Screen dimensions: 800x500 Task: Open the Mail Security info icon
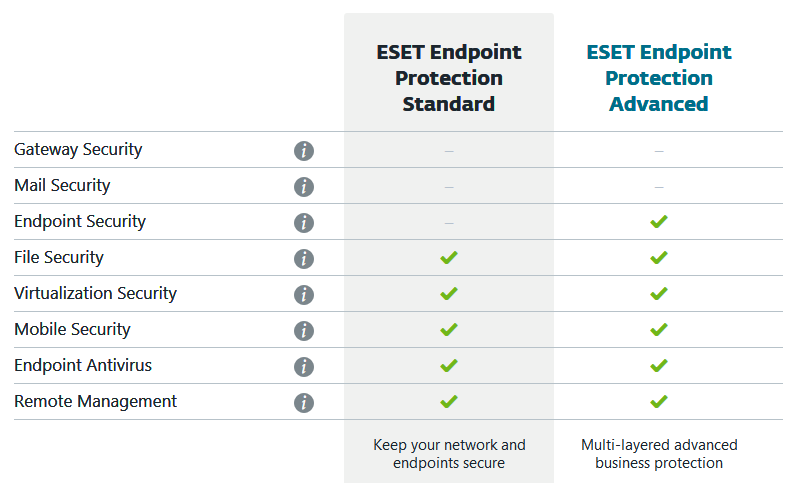pos(304,187)
